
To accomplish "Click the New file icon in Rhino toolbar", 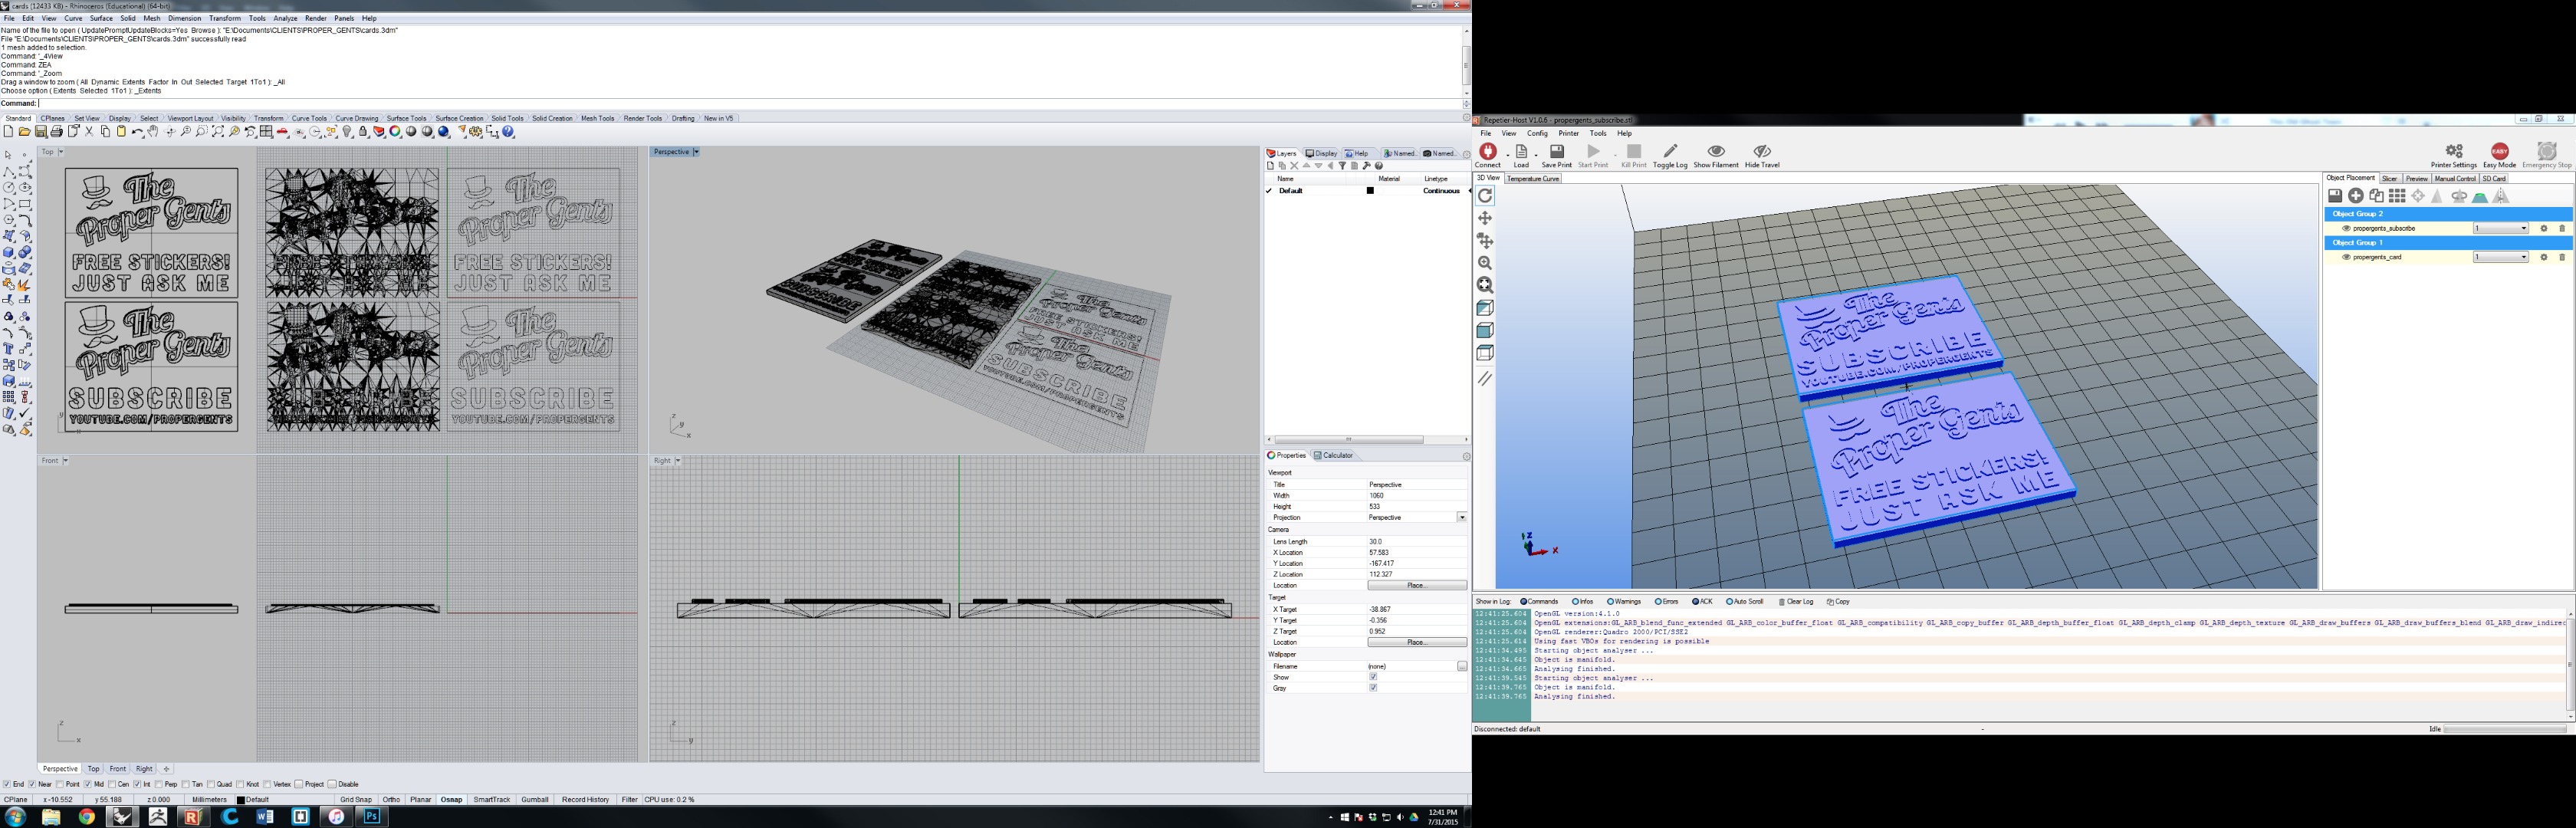I will pyautogui.click(x=8, y=132).
